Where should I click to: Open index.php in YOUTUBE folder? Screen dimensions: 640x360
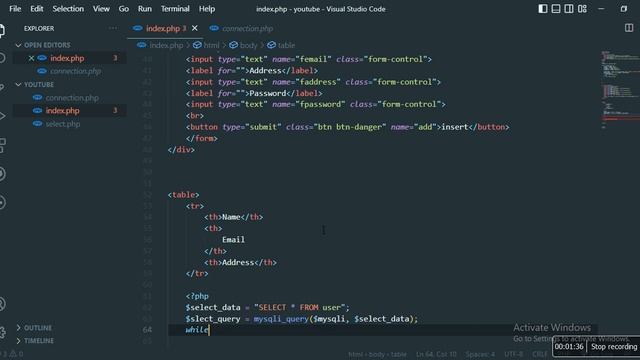point(62,111)
